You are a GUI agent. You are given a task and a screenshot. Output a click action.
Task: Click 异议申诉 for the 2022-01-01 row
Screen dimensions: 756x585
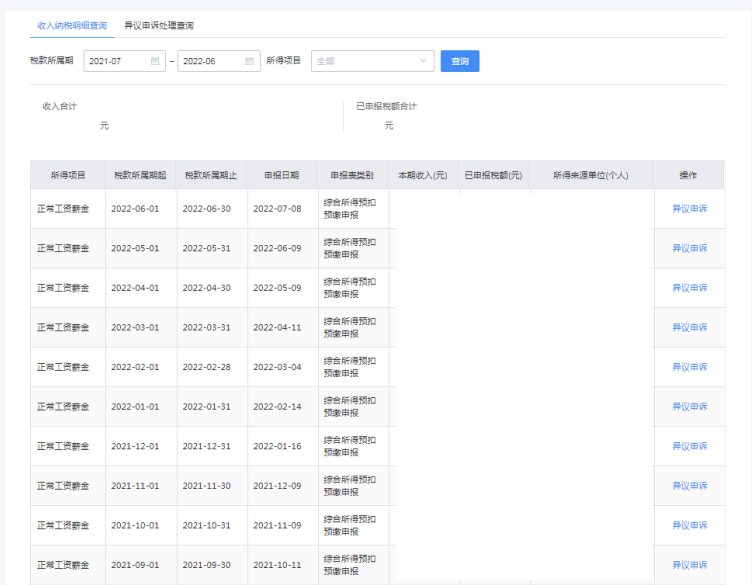coord(689,406)
